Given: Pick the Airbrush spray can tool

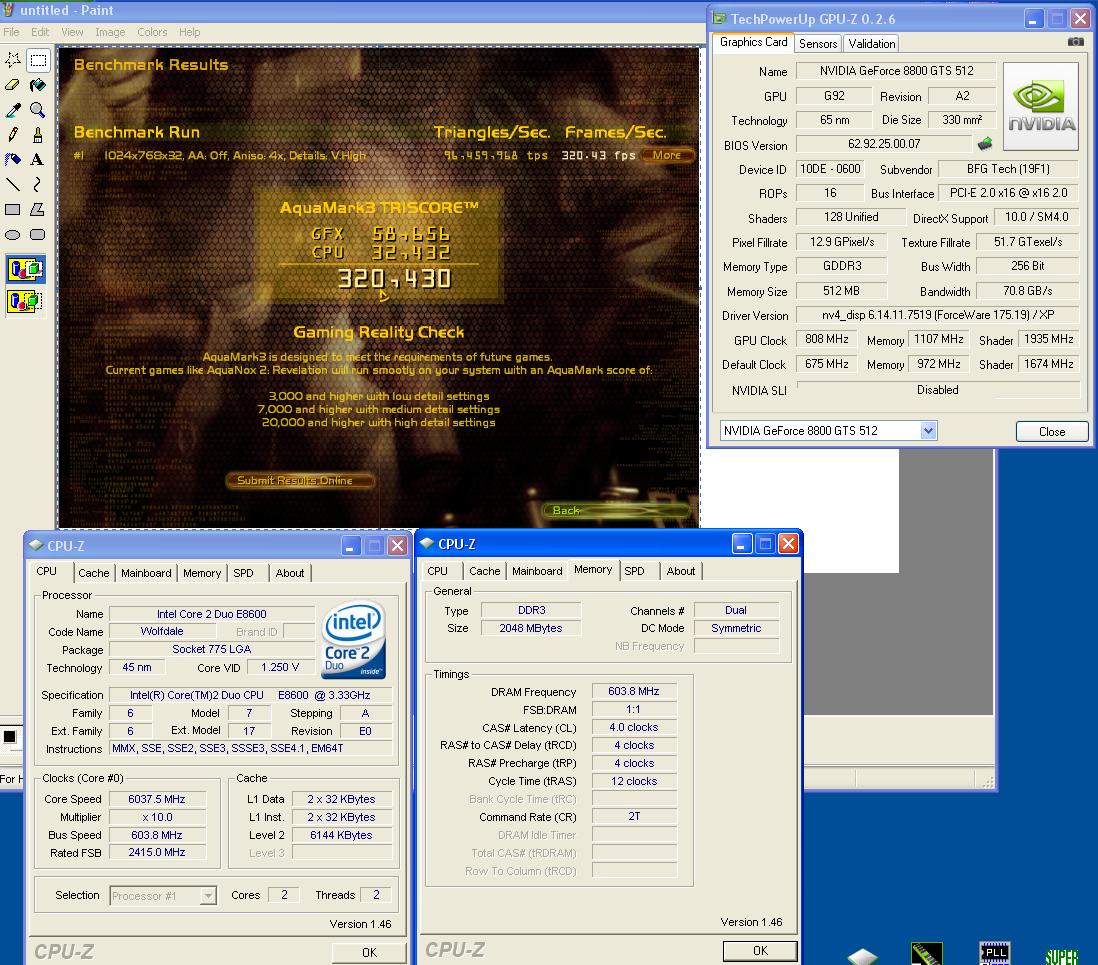Looking at the screenshot, I should pos(13,160).
